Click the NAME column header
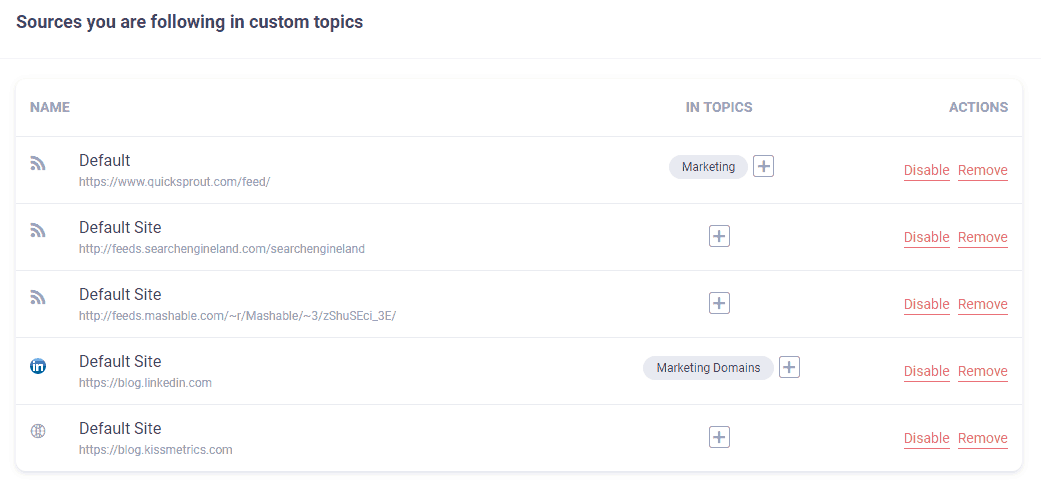1041x483 pixels. [50, 107]
